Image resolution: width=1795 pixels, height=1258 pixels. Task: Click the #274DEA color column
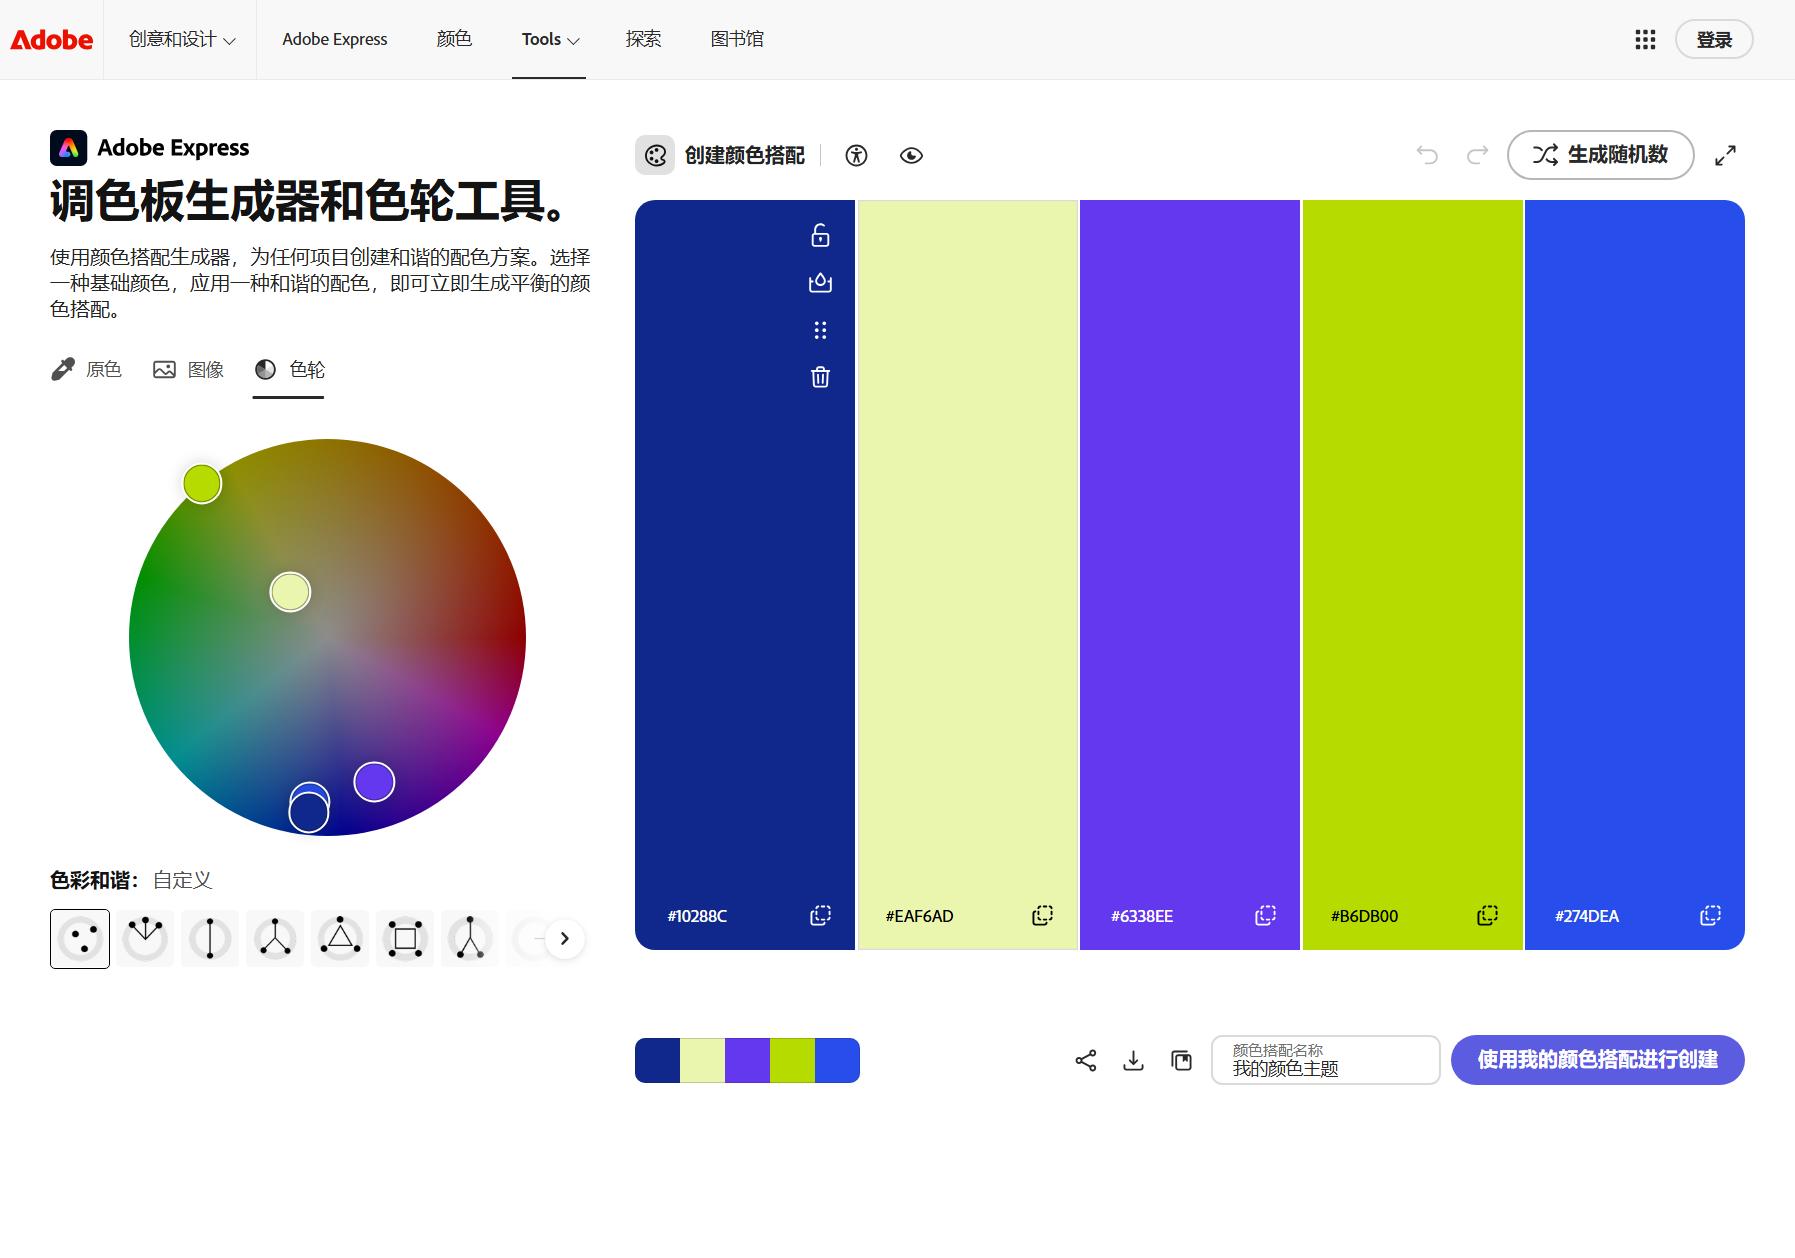1635,575
